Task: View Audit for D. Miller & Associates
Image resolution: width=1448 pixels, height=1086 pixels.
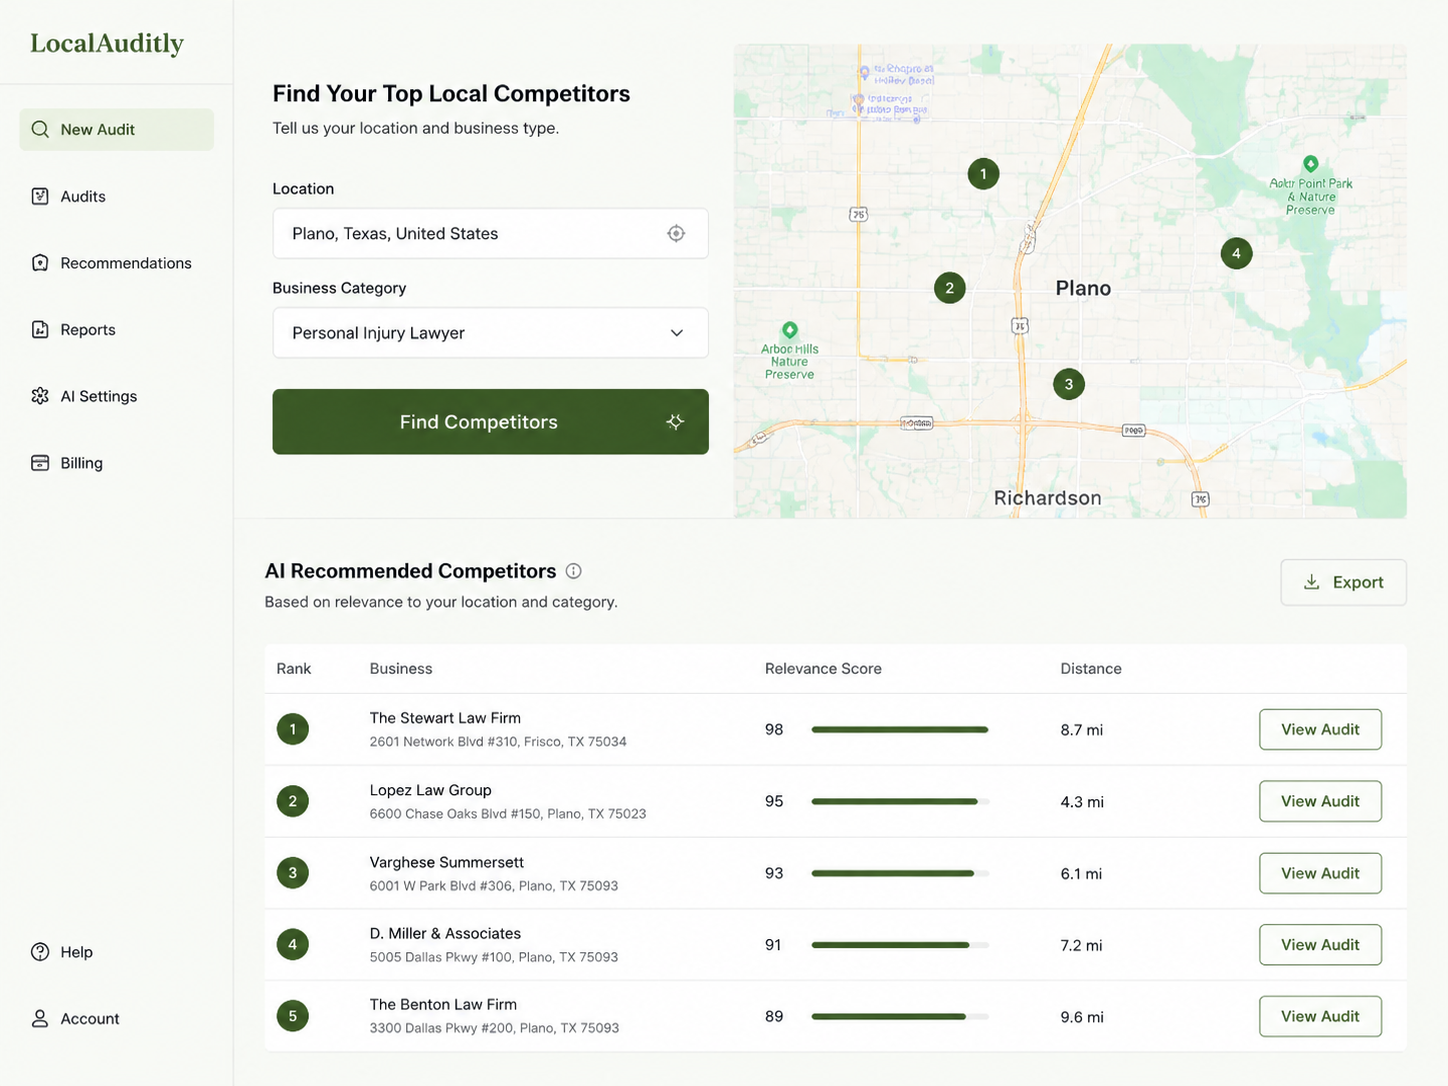Action: pos(1320,944)
